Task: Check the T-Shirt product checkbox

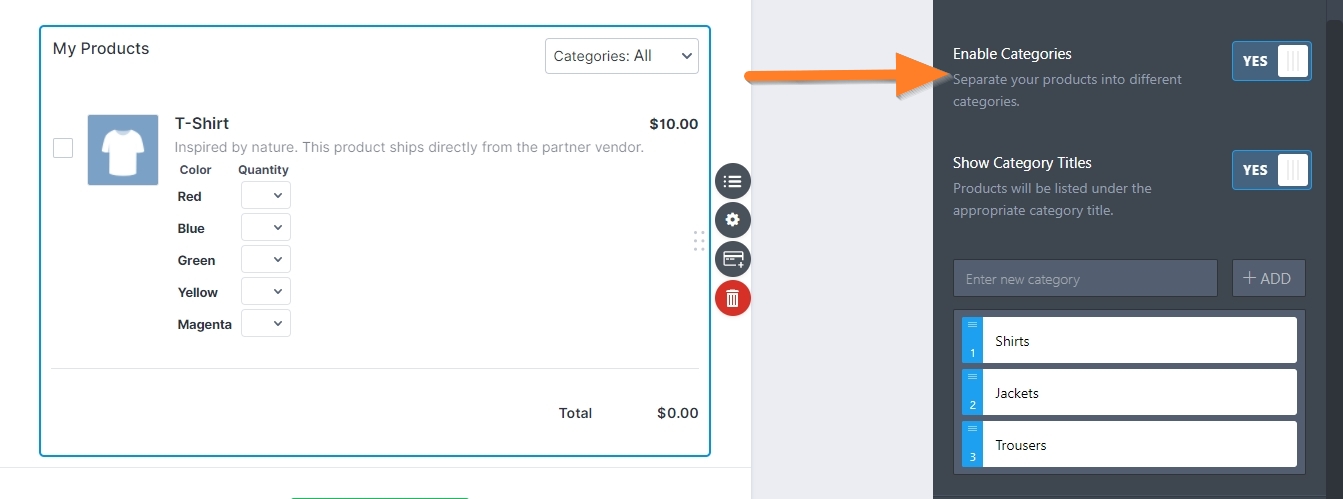Action: point(63,148)
